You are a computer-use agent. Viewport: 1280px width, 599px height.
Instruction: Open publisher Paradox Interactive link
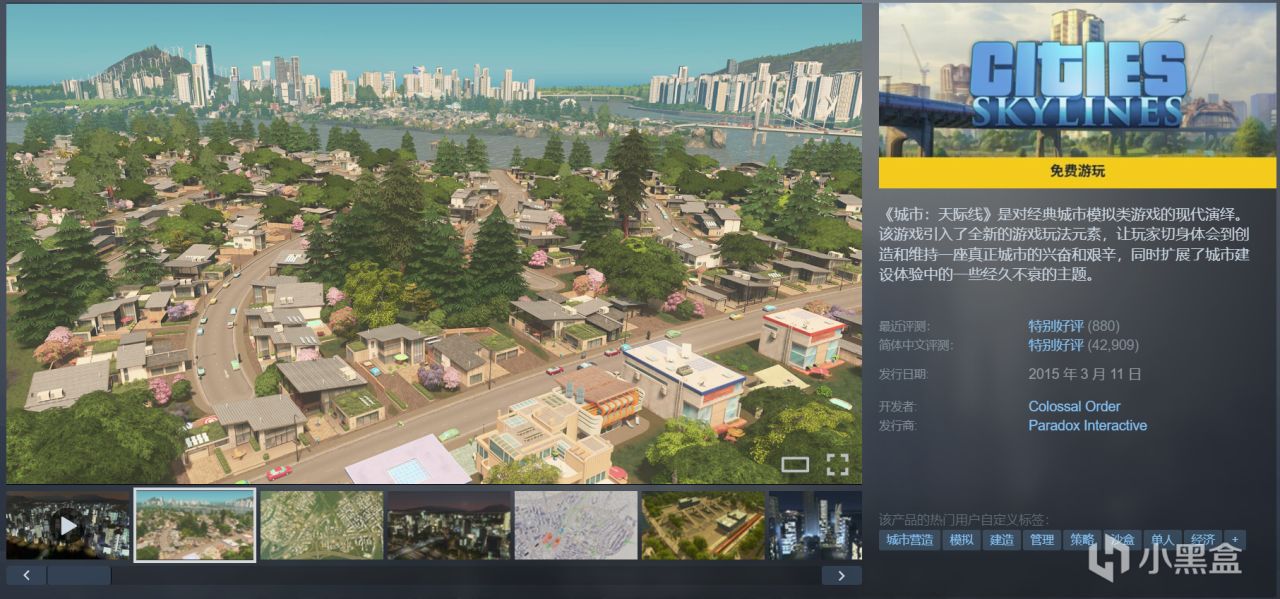(1087, 425)
